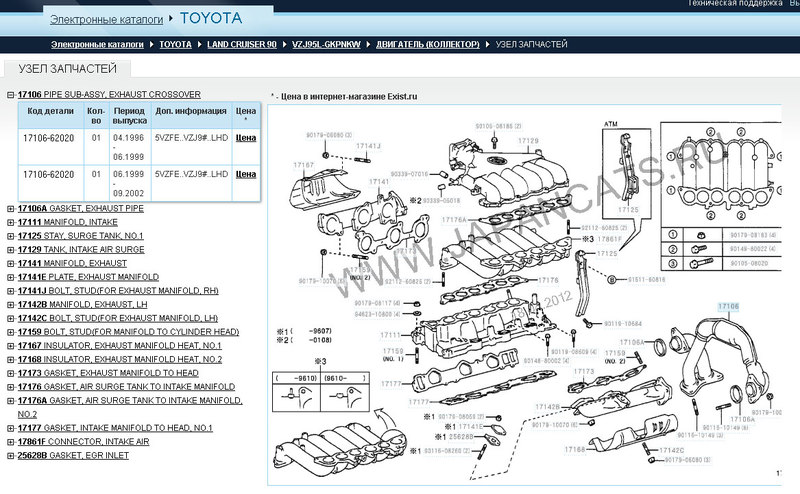
Task: Click 17141E label in diagram
Action: (470, 427)
